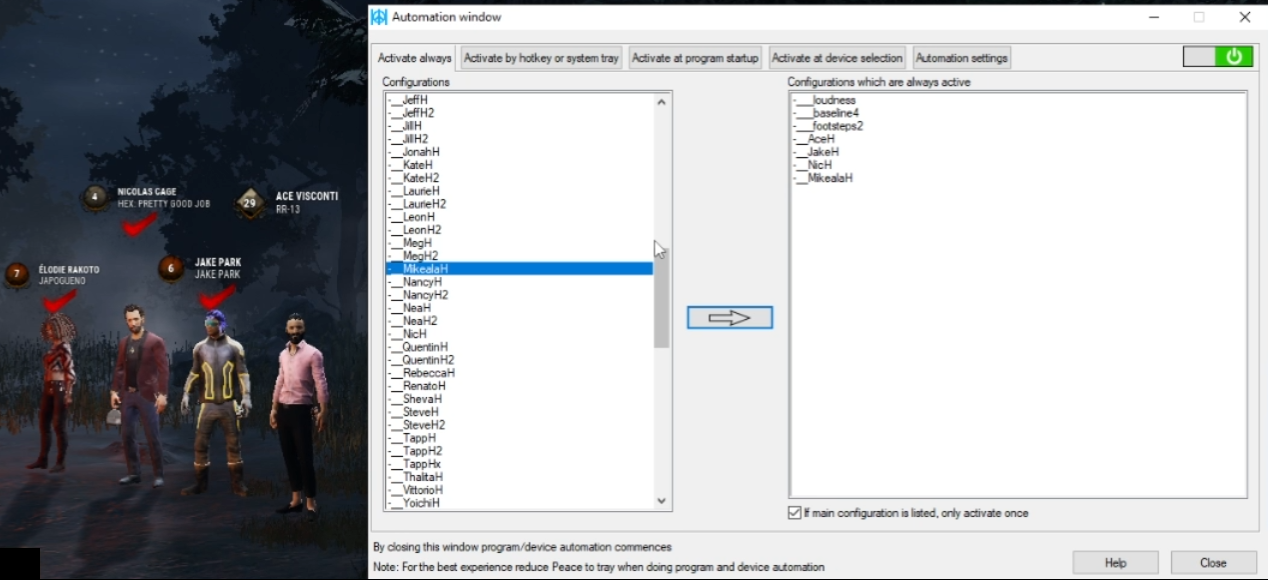Viewport: 1268px width, 580px height.
Task: Open Activate by hotkey or system tray tab
Action: pyautogui.click(x=541, y=58)
